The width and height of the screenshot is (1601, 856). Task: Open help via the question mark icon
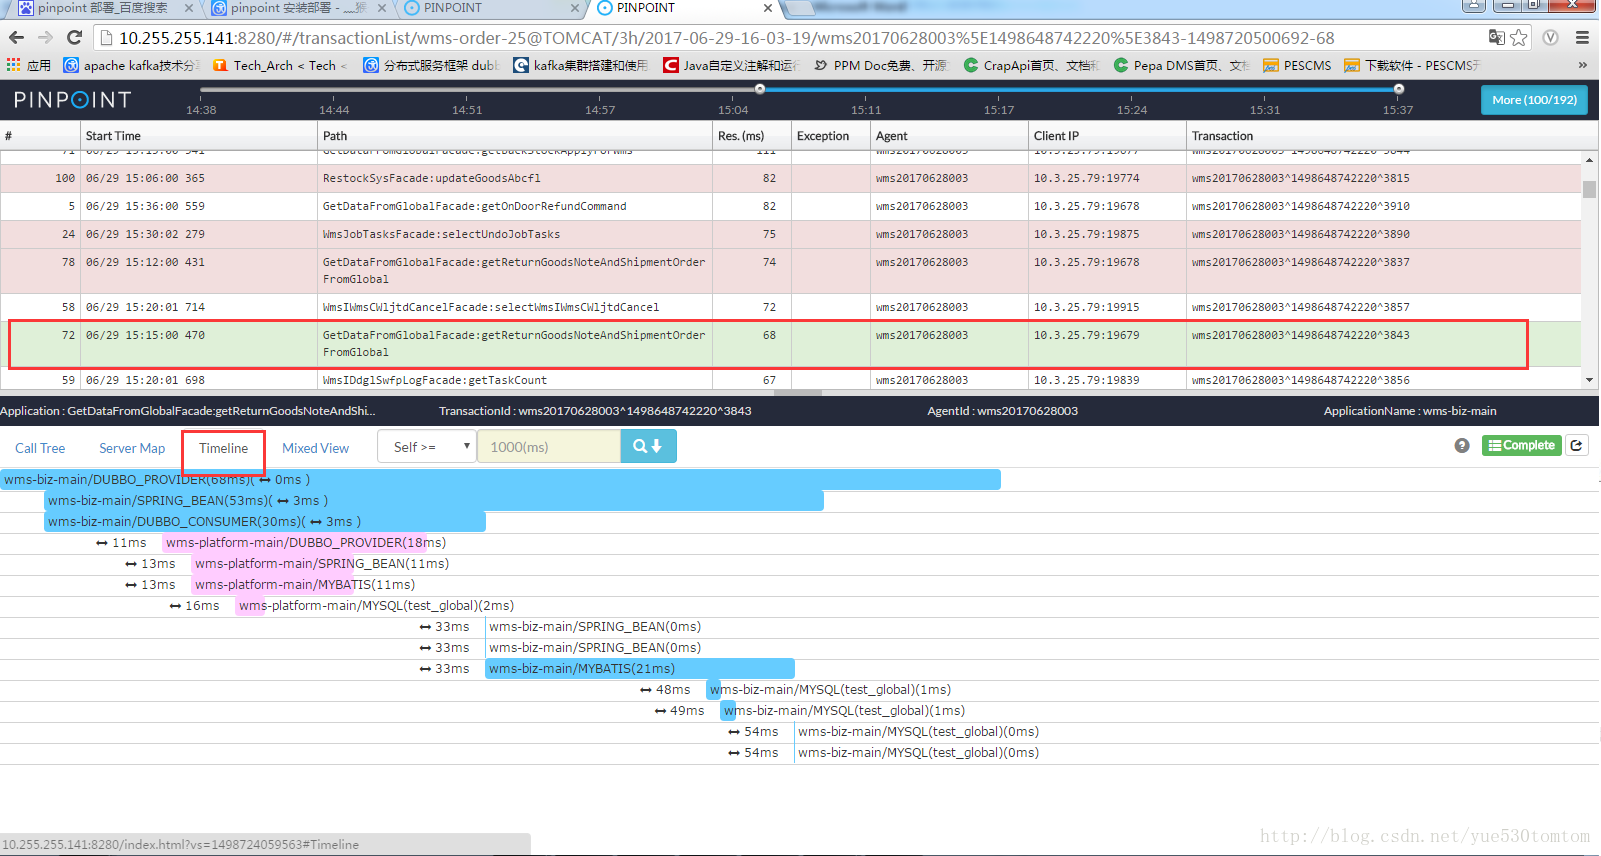tap(1462, 445)
